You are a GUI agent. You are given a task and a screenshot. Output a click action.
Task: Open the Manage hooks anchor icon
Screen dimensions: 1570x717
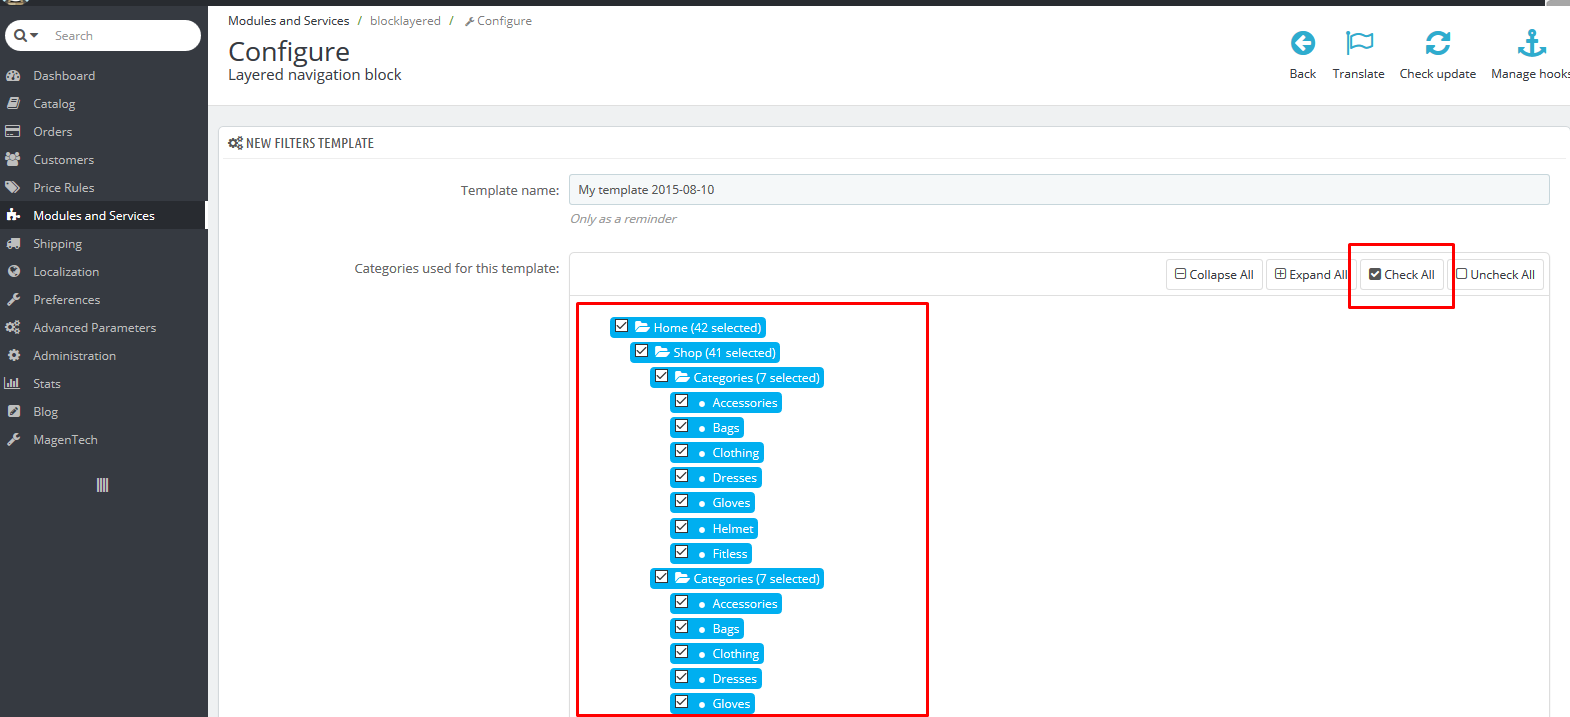pos(1531,43)
